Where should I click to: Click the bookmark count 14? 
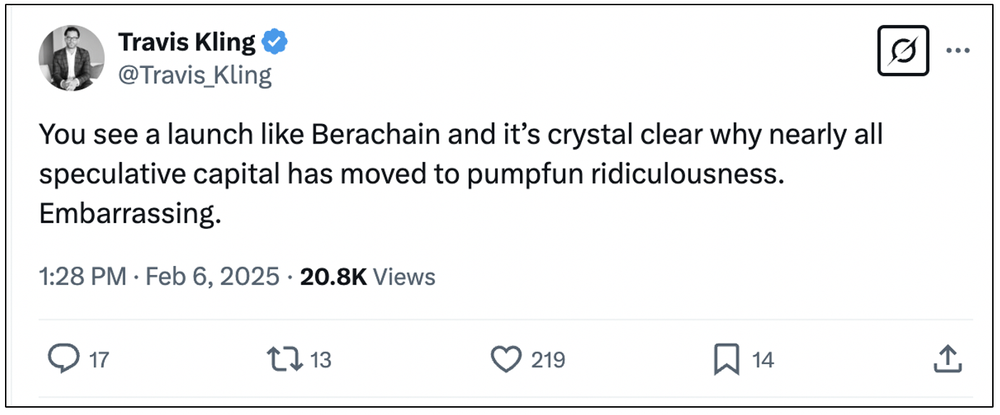[x=762, y=360]
